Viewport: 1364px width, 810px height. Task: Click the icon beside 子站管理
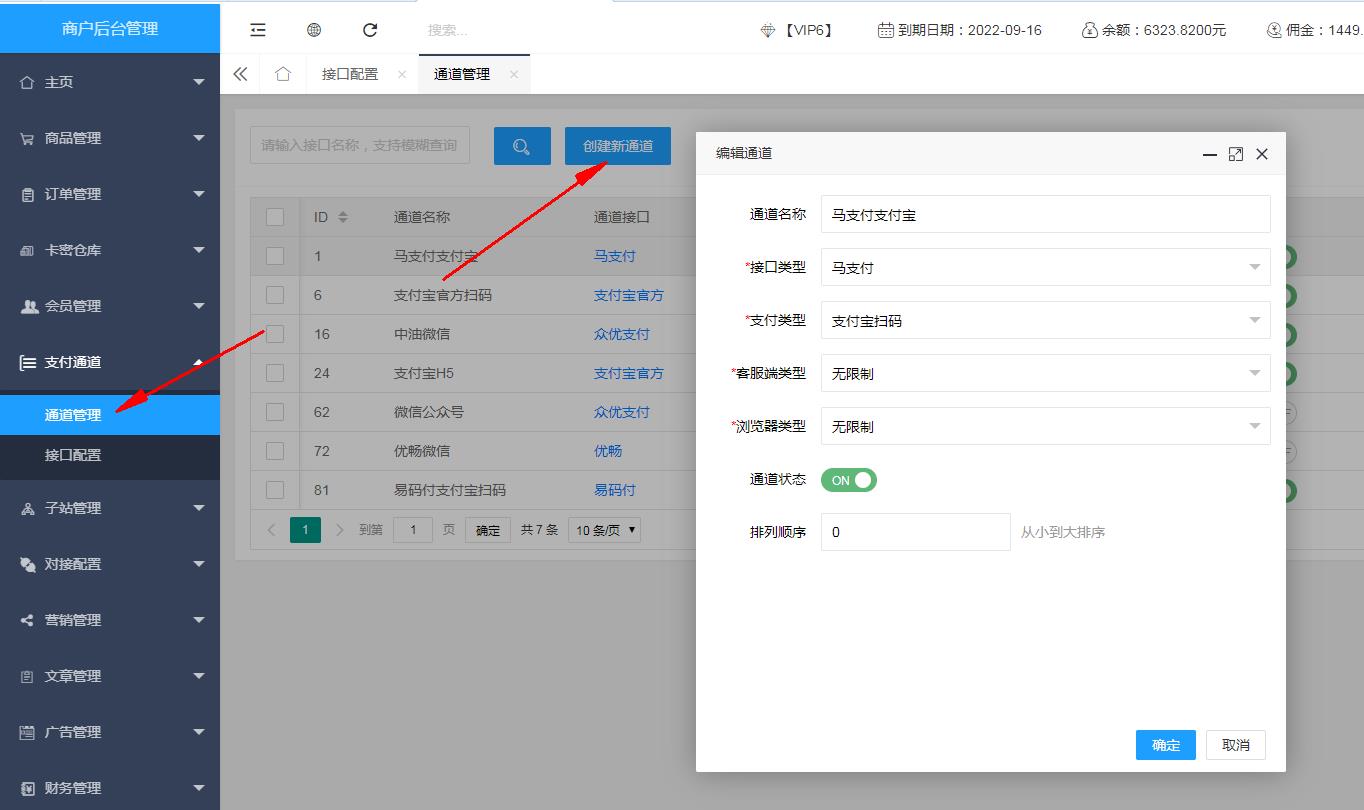pos(27,508)
